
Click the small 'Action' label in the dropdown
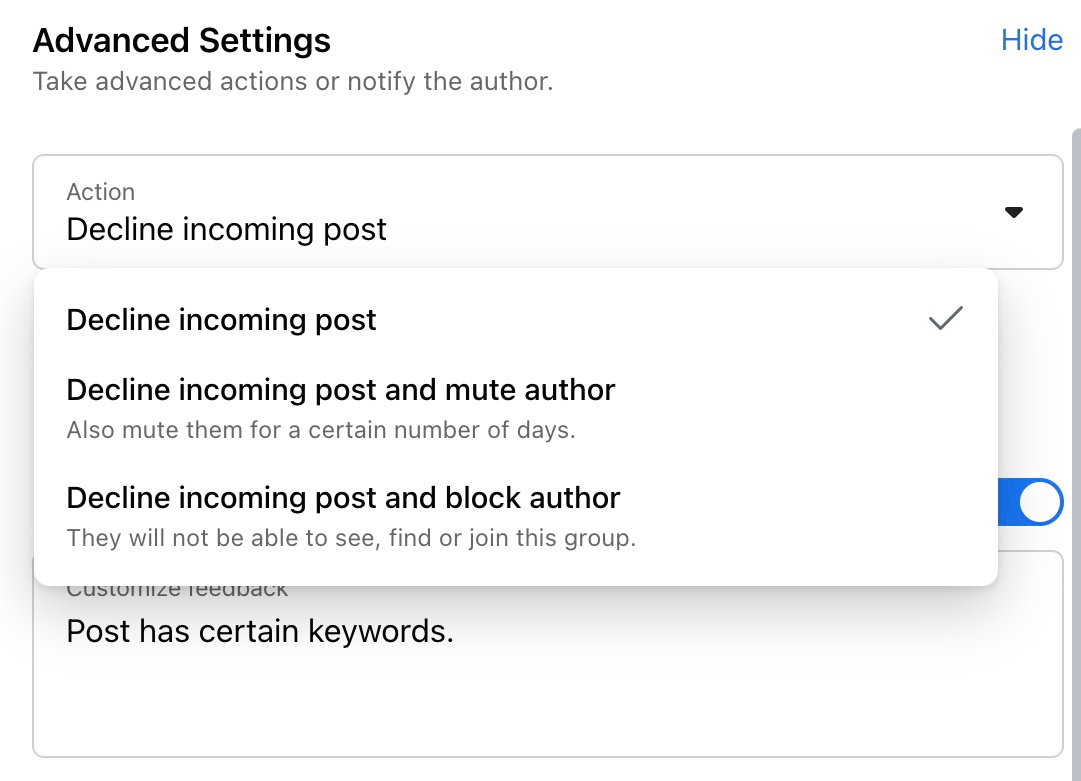pos(101,192)
